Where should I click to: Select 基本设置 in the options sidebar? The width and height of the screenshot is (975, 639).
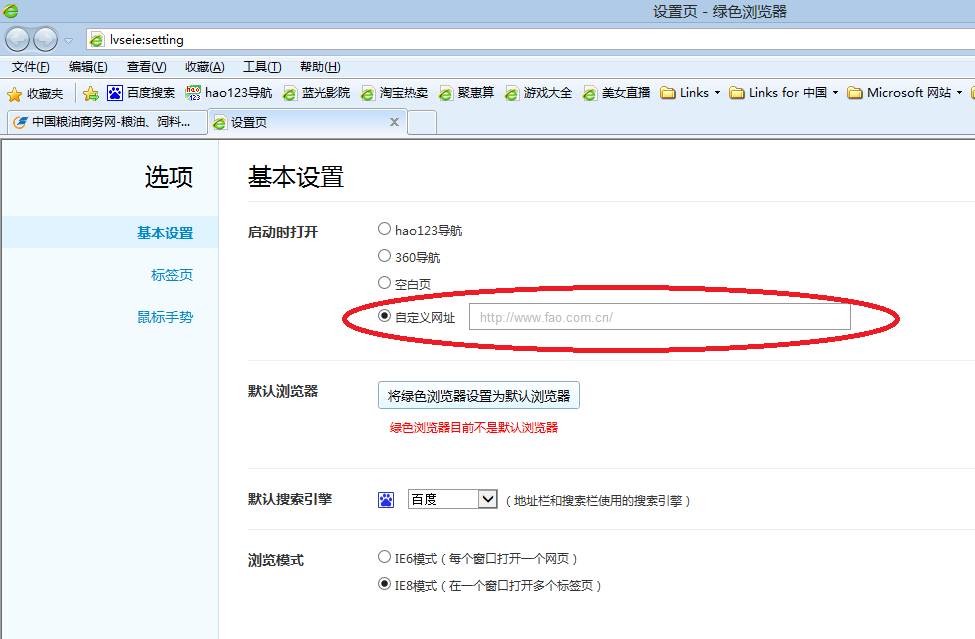165,233
